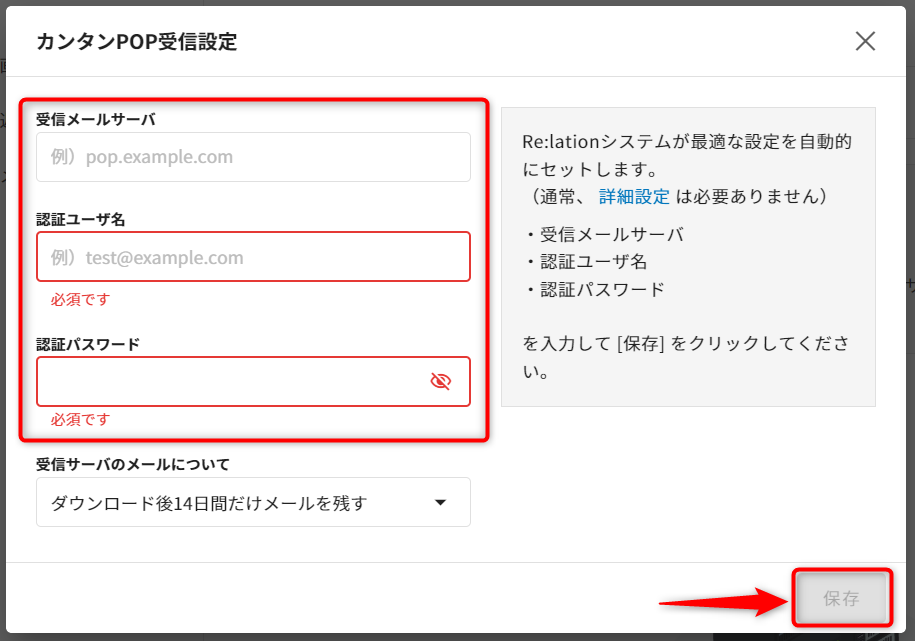Click the カンタンPOP受信設定 dialog title
Screen dimensions: 915x641
(x=137, y=41)
